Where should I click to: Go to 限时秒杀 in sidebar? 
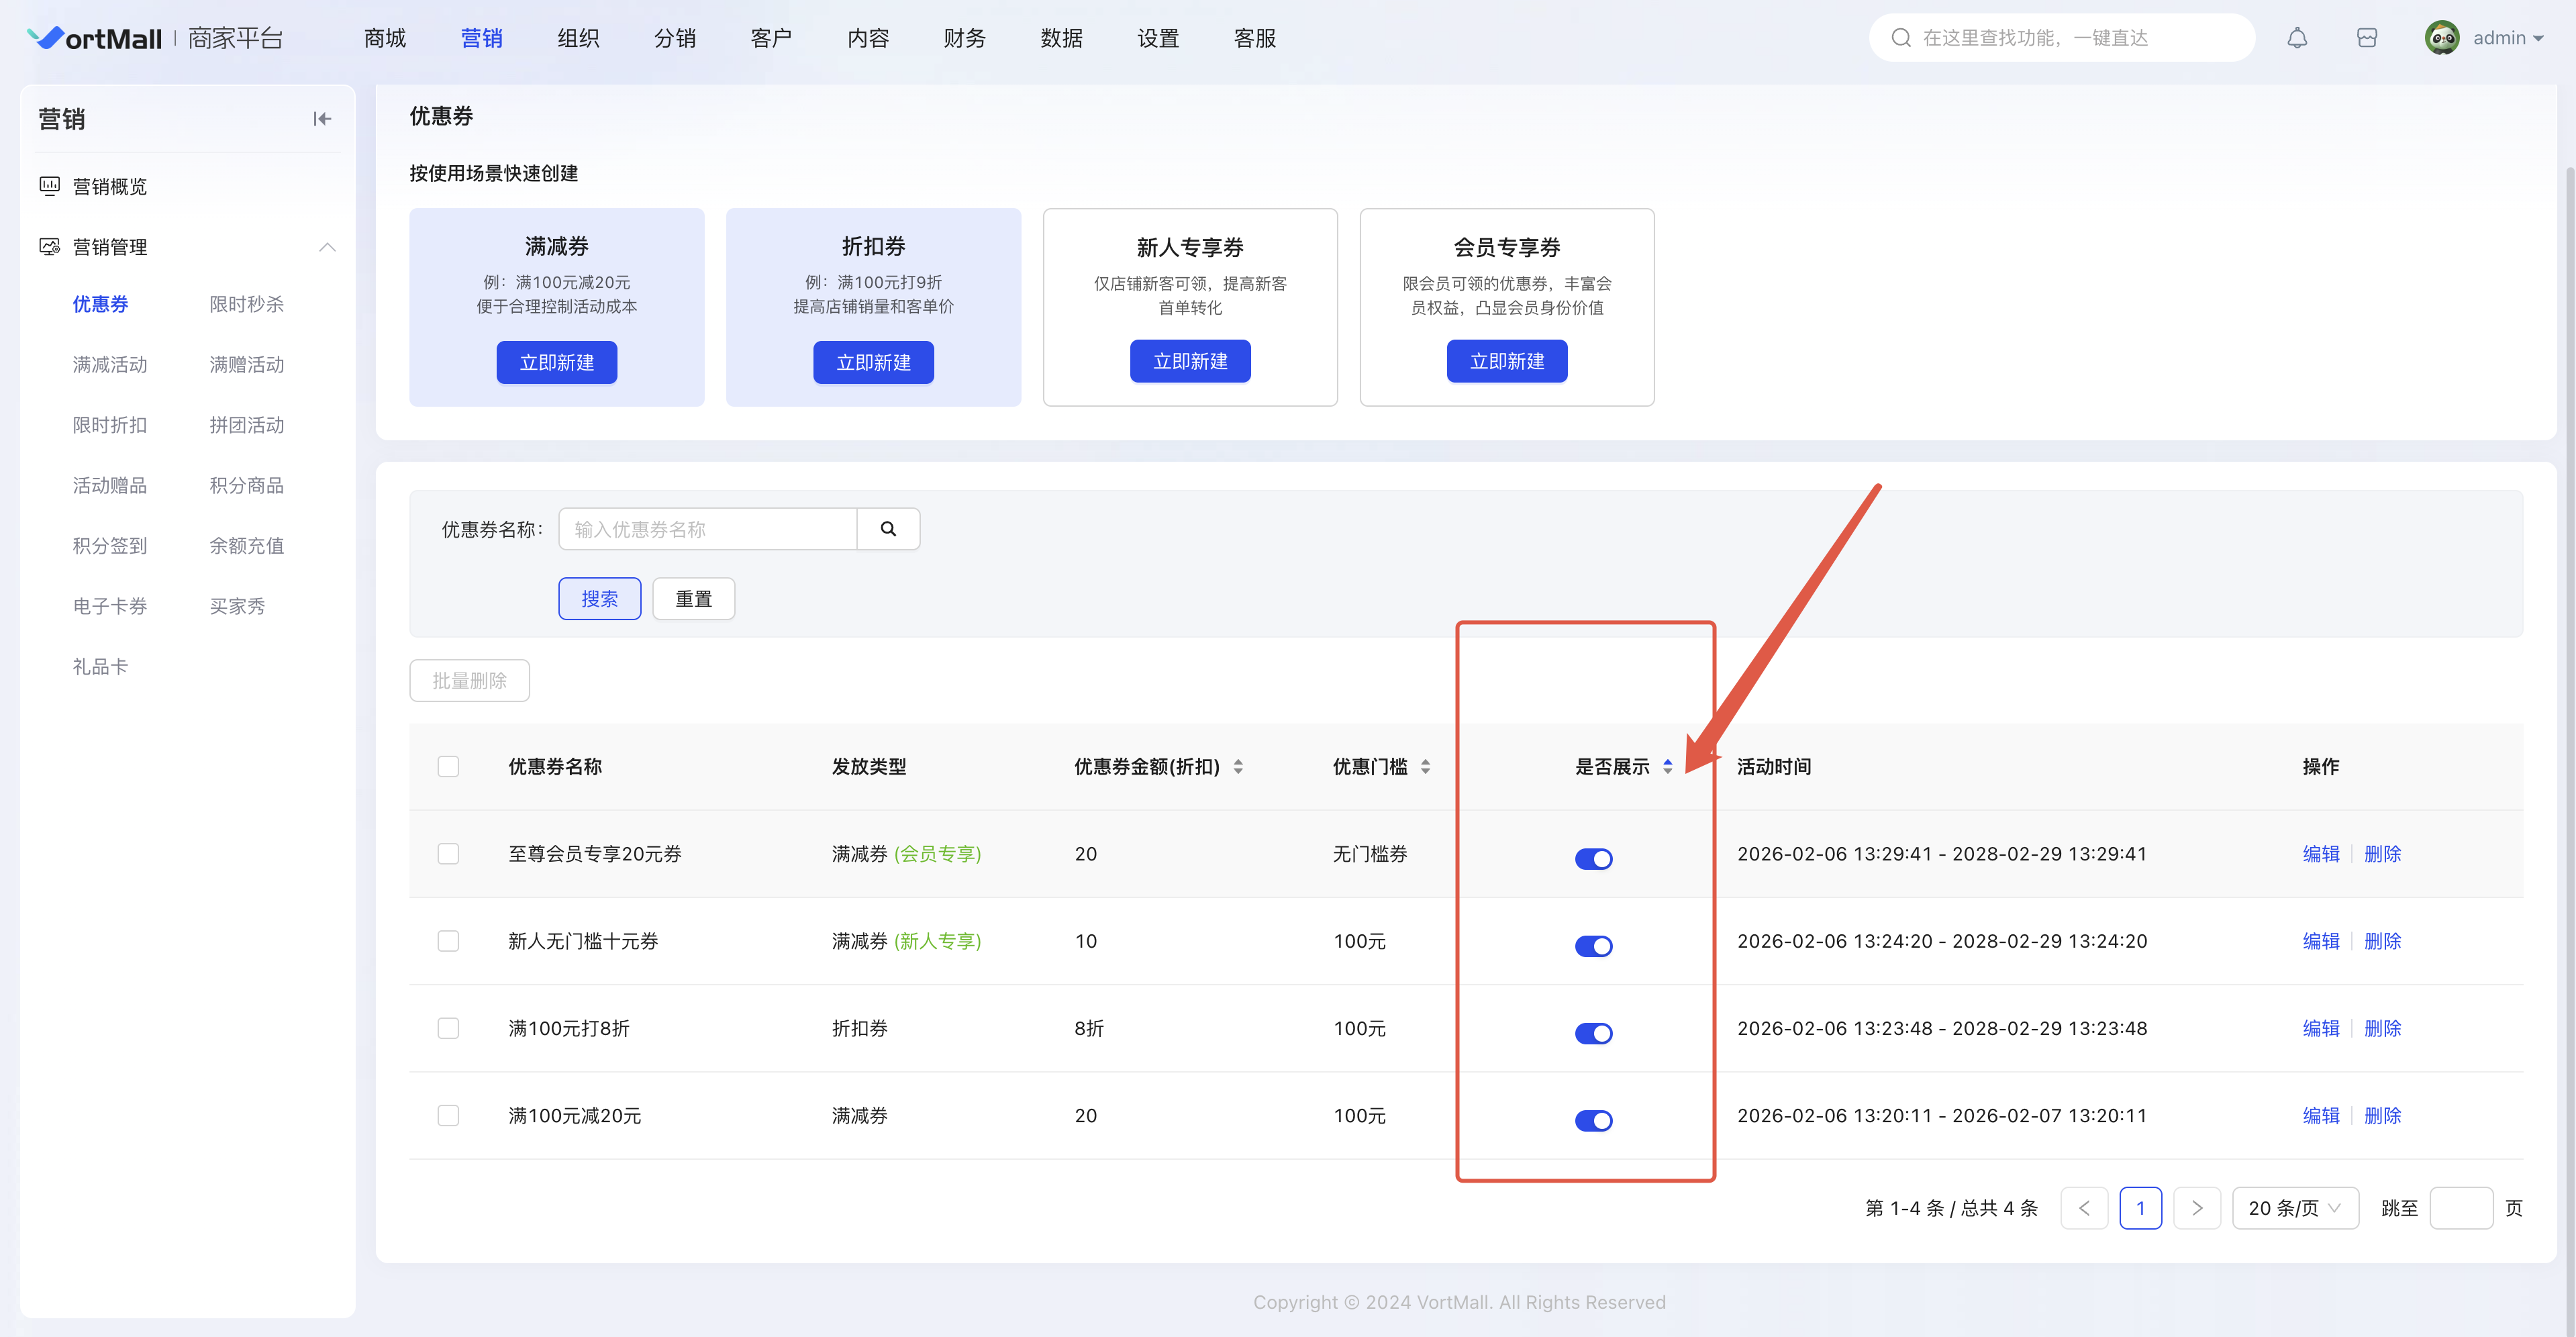click(x=246, y=304)
